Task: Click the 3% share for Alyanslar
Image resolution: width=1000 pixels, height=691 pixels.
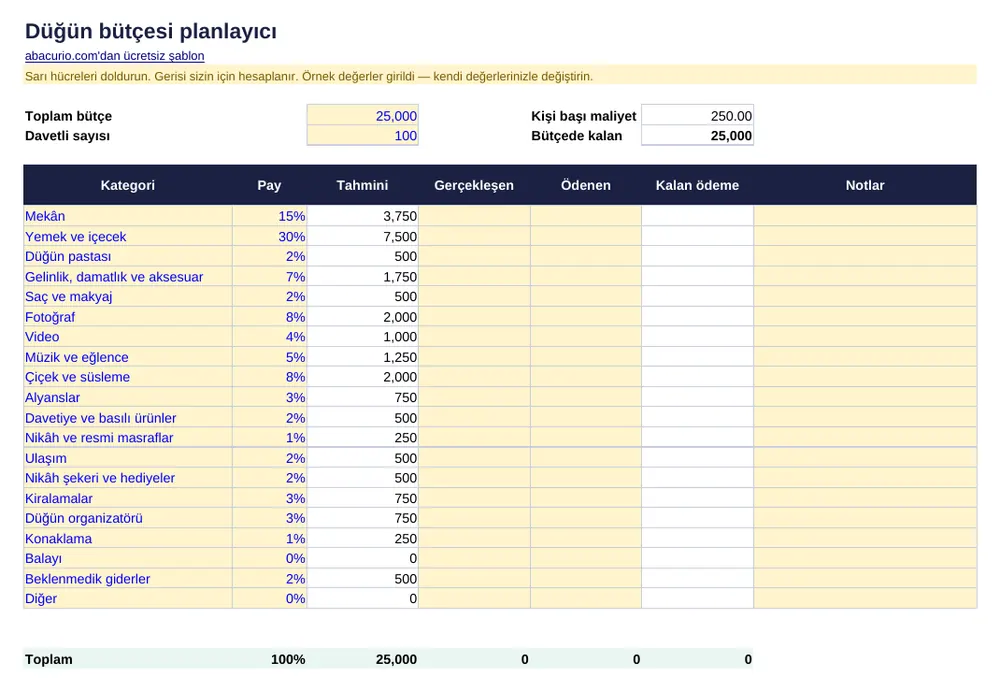Action: coord(270,397)
